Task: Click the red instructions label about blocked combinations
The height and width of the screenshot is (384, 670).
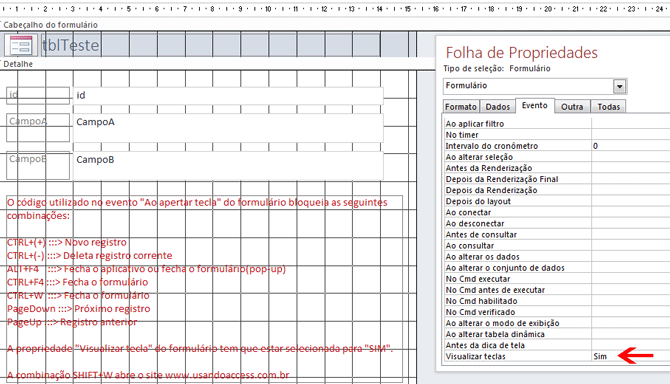Action: (x=204, y=289)
